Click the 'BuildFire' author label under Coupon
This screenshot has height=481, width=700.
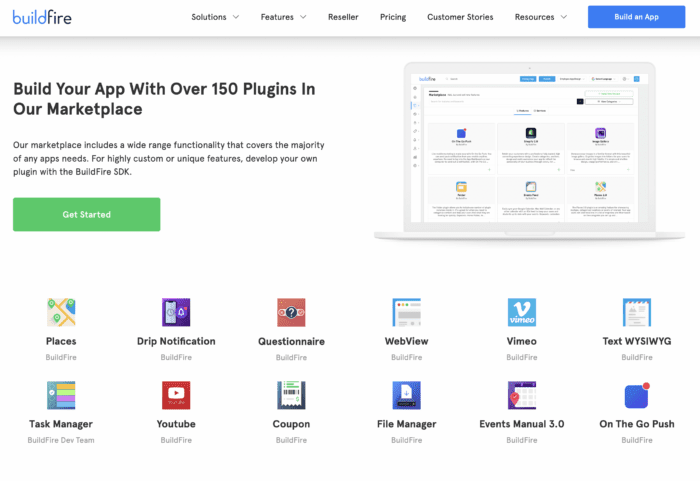pyautogui.click(x=291, y=440)
